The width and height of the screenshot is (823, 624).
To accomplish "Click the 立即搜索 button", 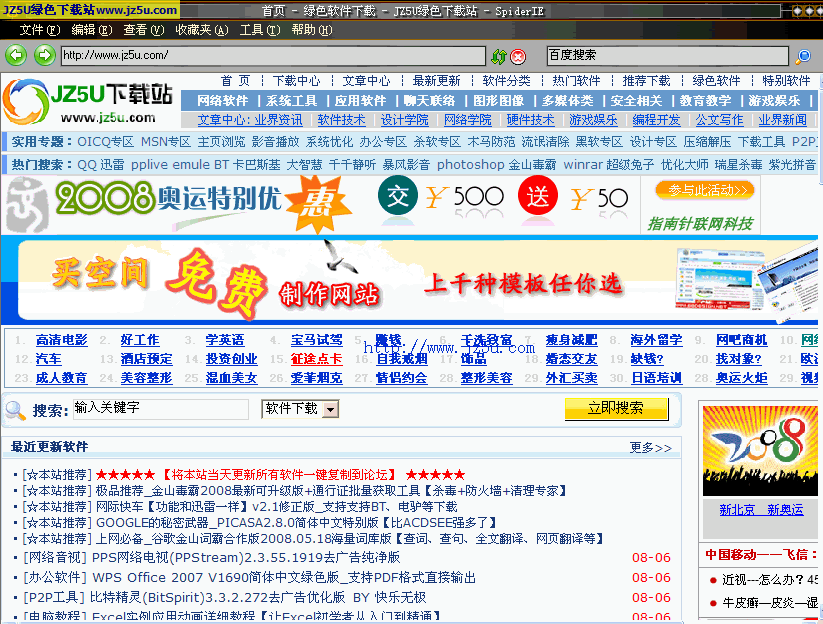I will tap(616, 408).
